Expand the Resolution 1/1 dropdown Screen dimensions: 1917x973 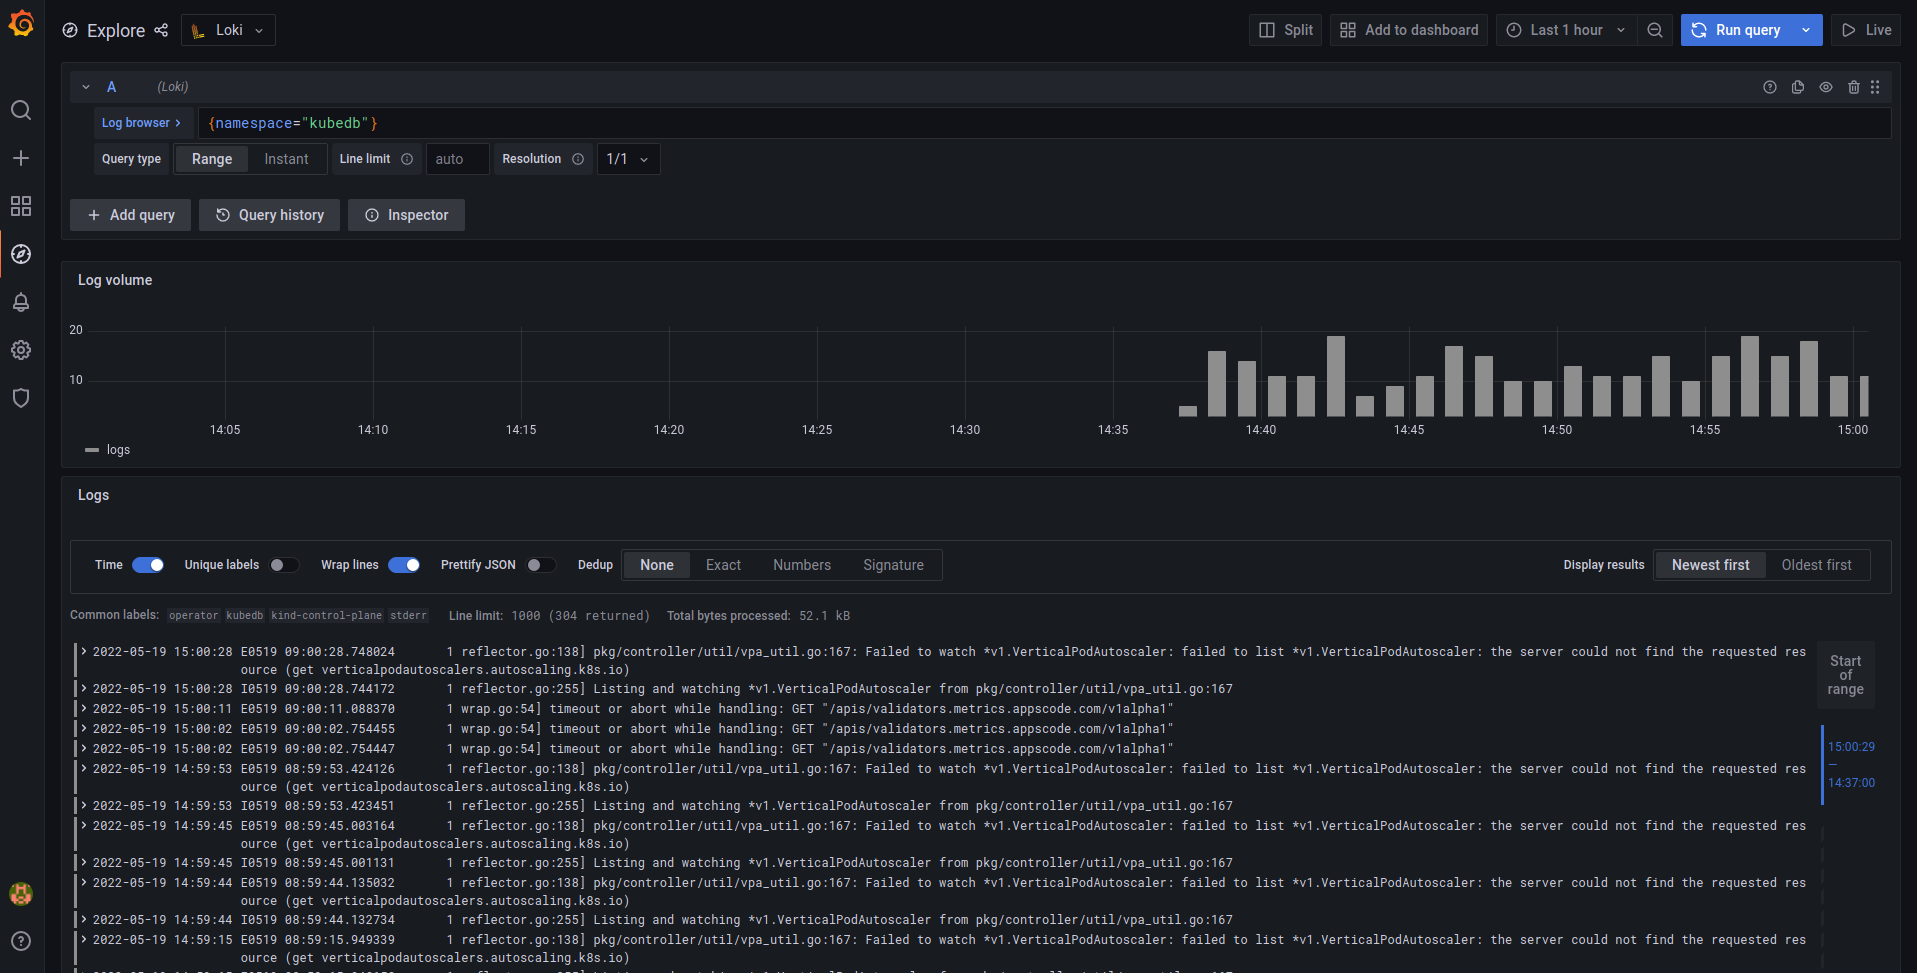pos(628,159)
